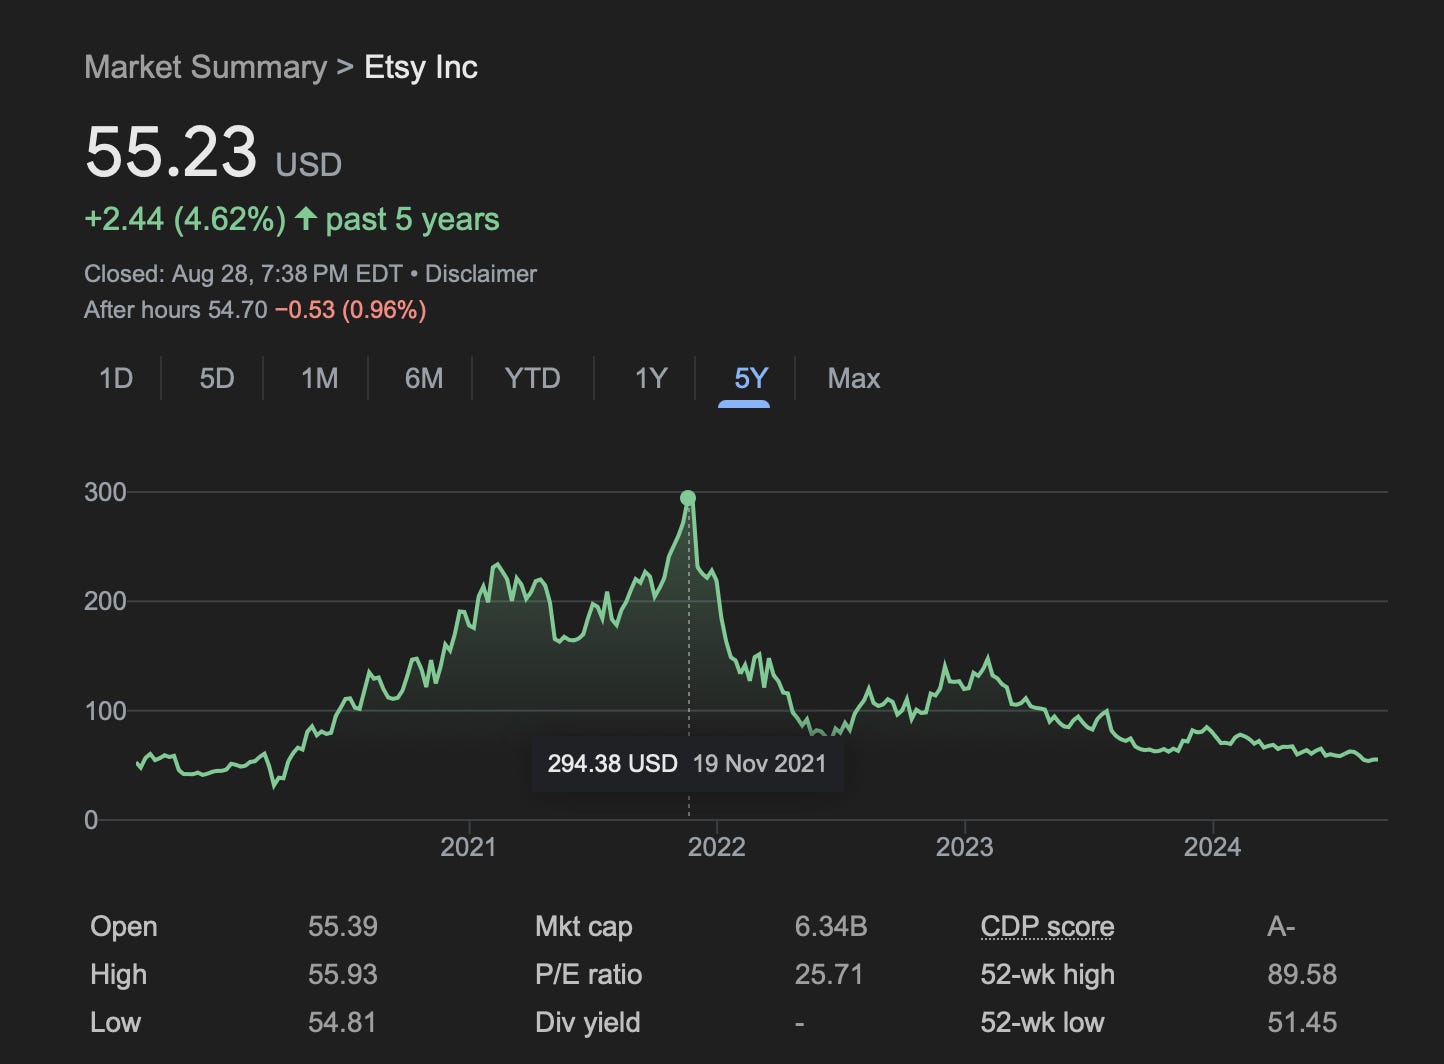The width and height of the screenshot is (1444, 1064).
Task: Select the 5D time range tab
Action: point(217,379)
